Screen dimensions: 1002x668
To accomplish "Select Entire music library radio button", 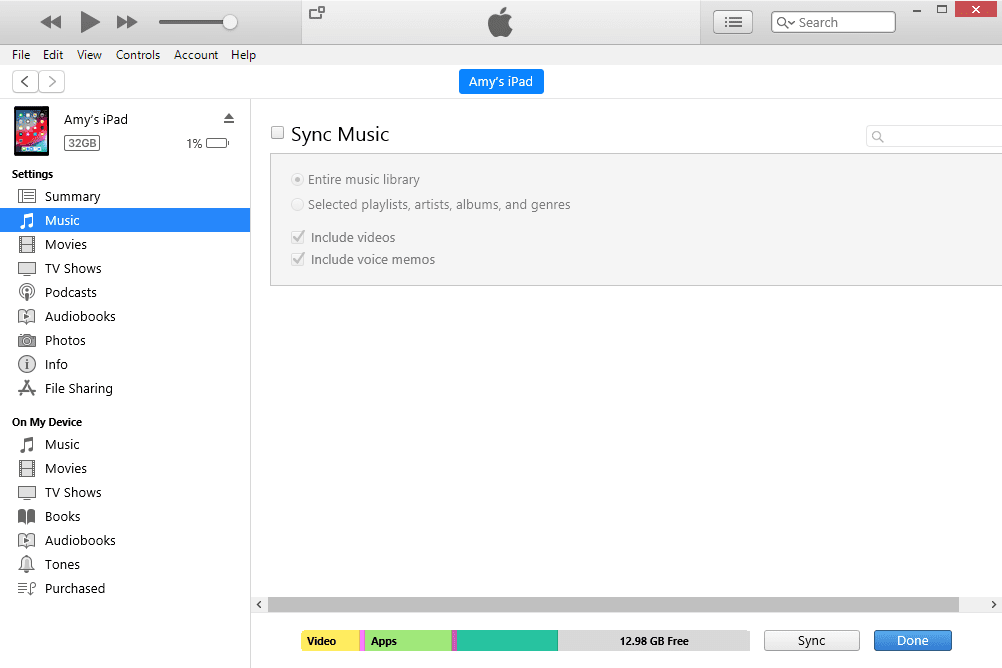I will click(x=297, y=180).
